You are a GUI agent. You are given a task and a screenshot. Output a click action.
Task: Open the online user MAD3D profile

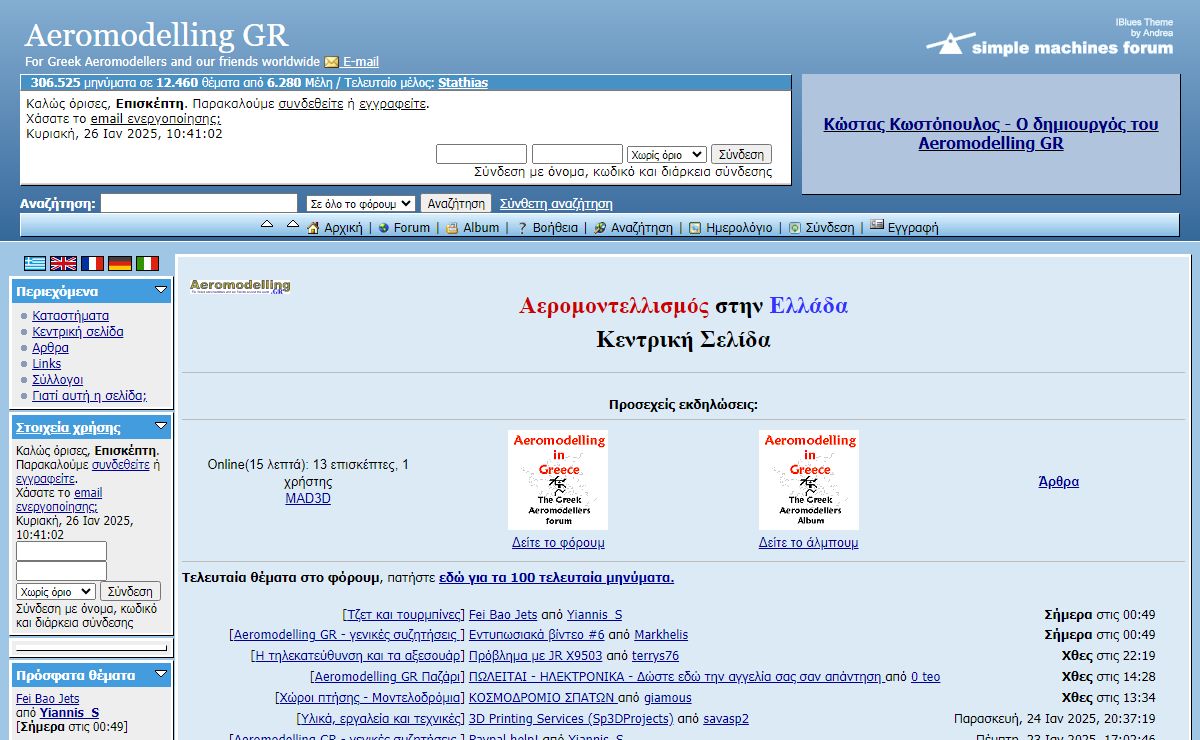308,498
